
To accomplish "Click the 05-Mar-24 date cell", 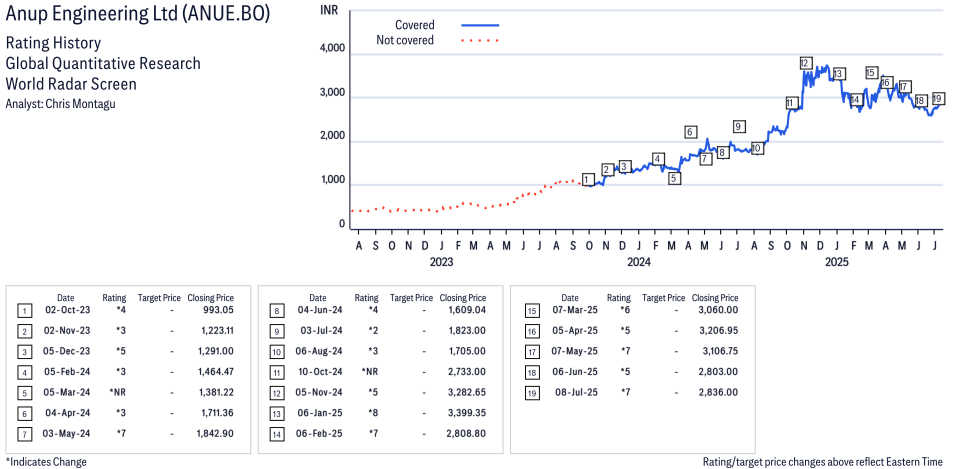I will tap(66, 392).
